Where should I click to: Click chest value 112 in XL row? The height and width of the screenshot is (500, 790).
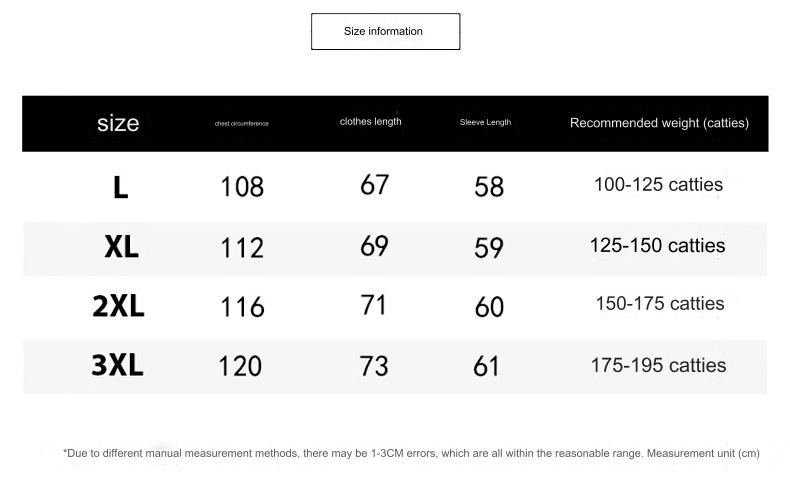pos(242,247)
